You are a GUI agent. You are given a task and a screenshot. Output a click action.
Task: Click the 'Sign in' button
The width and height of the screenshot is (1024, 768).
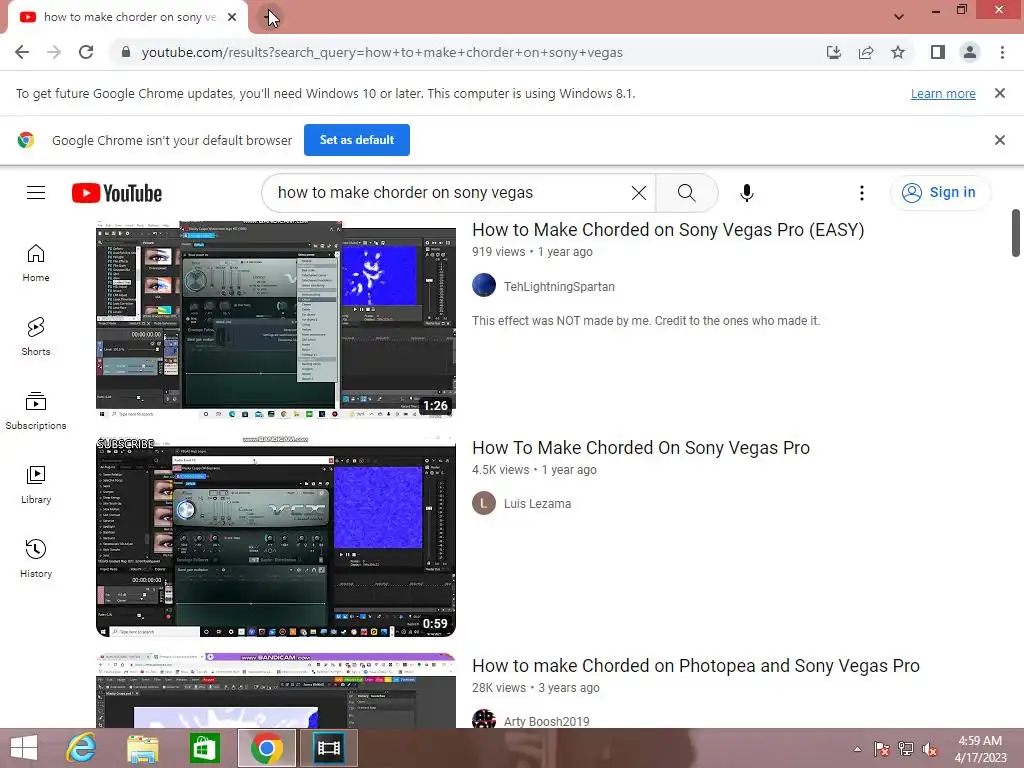click(x=939, y=193)
